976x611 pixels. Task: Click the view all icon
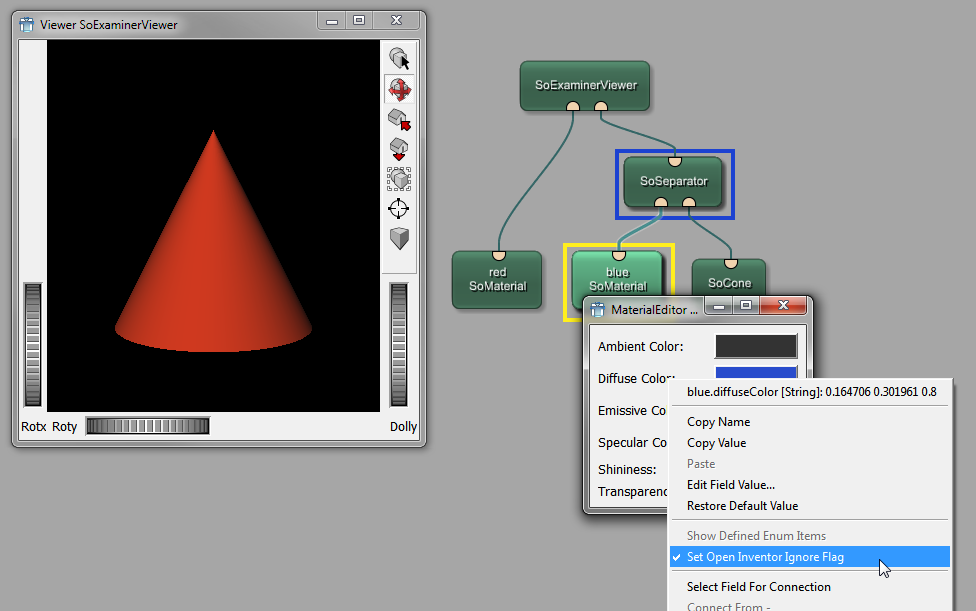tap(399, 179)
